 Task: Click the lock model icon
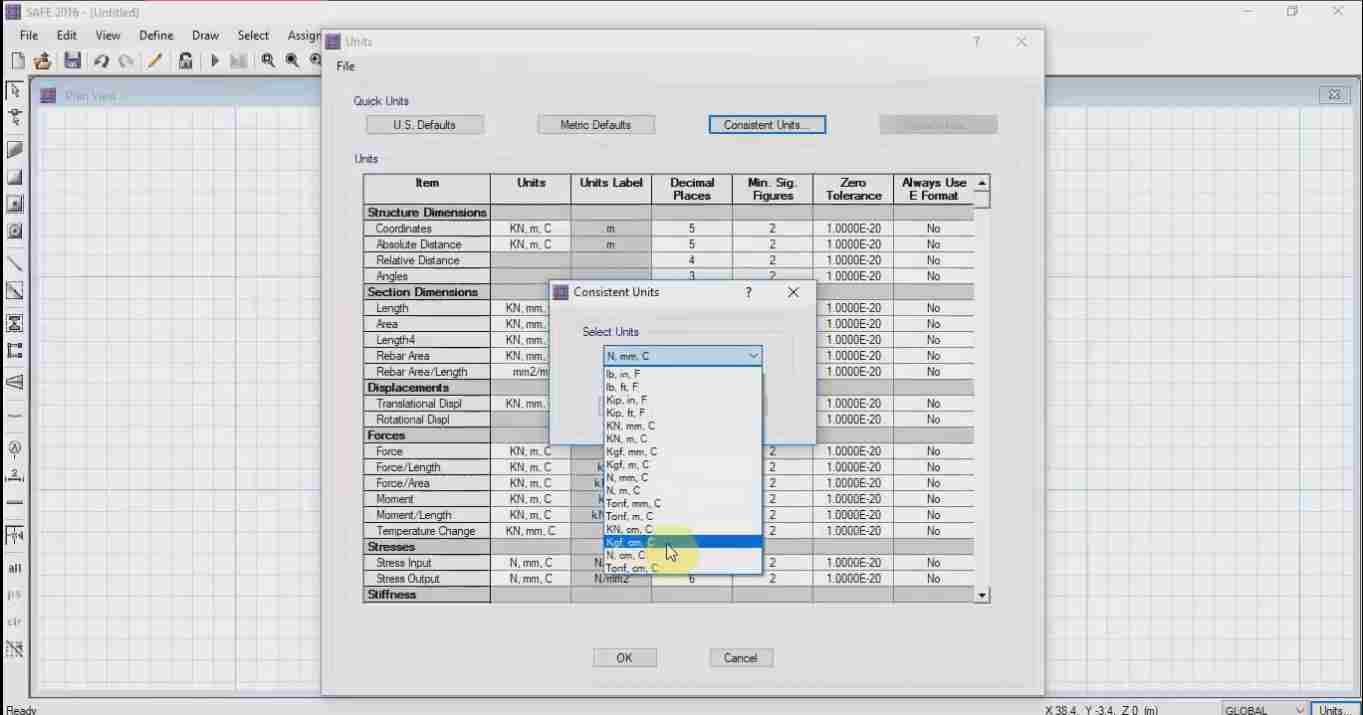[x=185, y=61]
